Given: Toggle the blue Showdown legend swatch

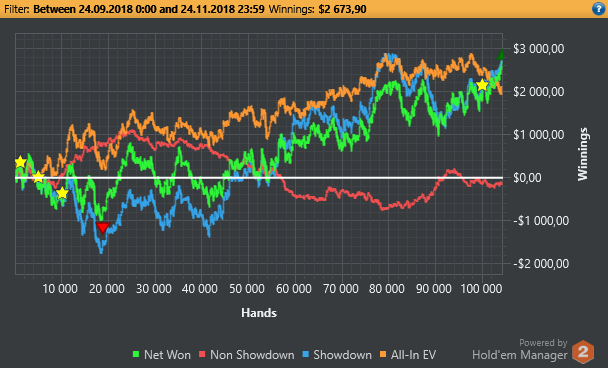Looking at the screenshot, I should (306, 354).
